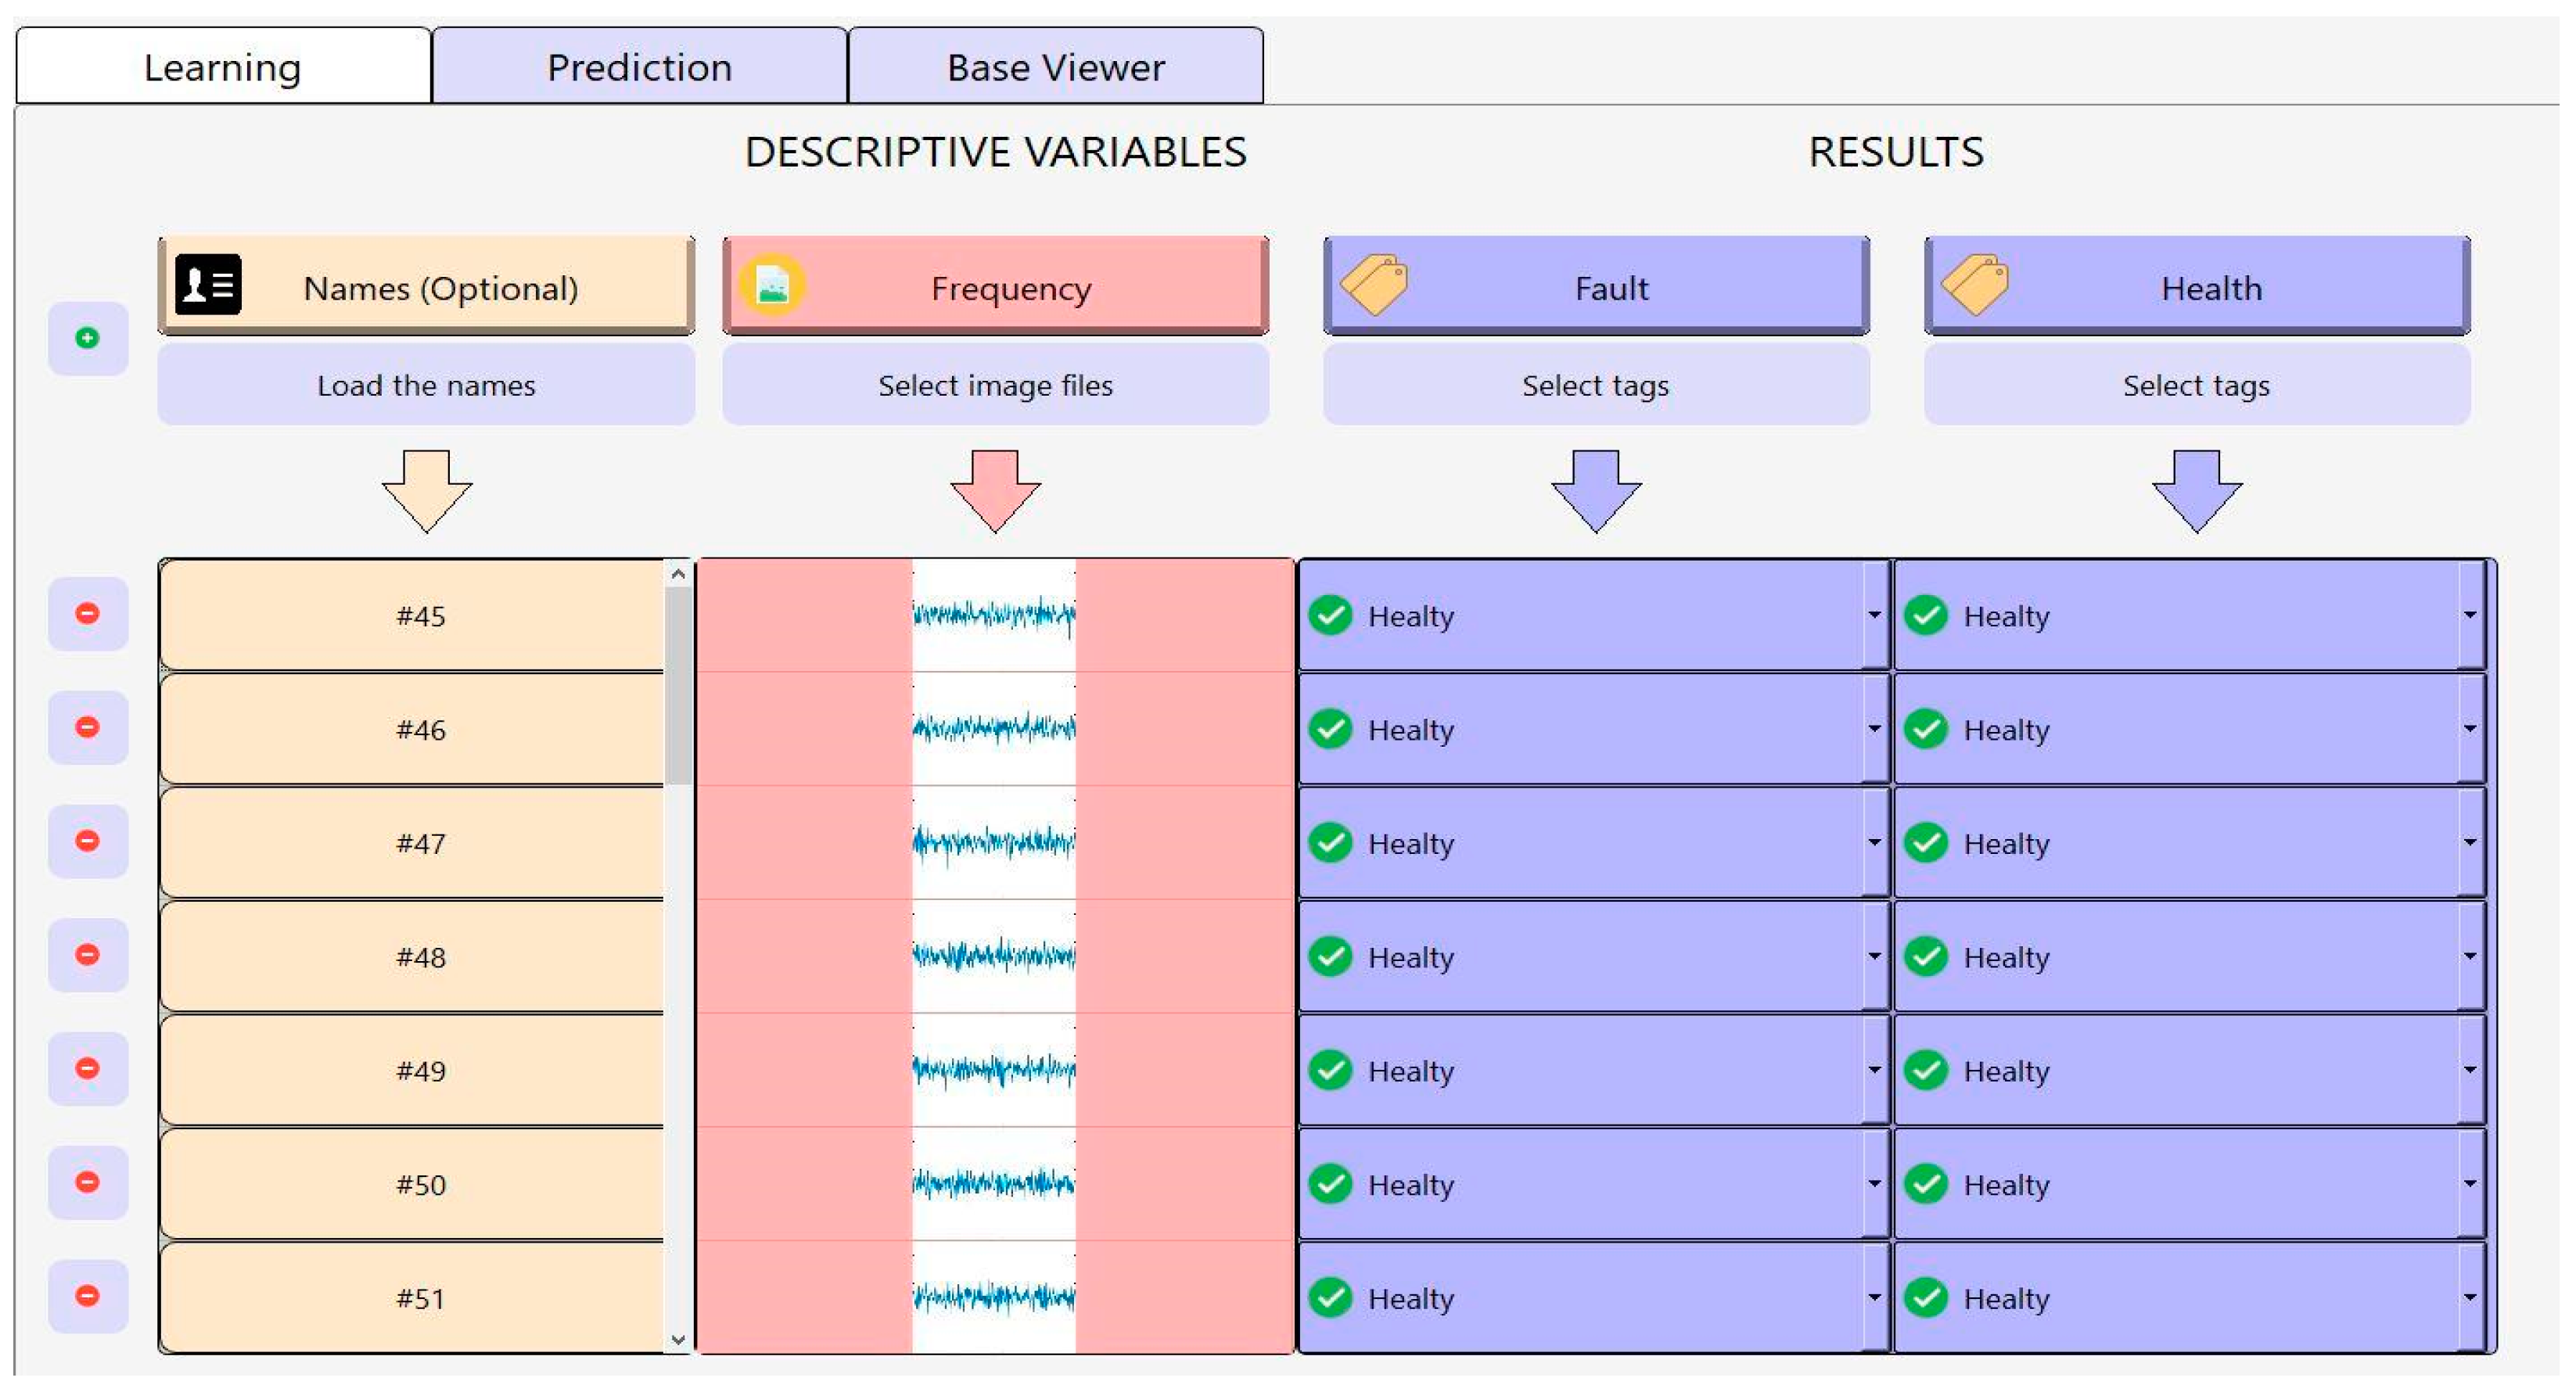Expand Health dropdown arrow for row #49
Viewport: 2576px width, 1392px height.
click(x=2470, y=1070)
